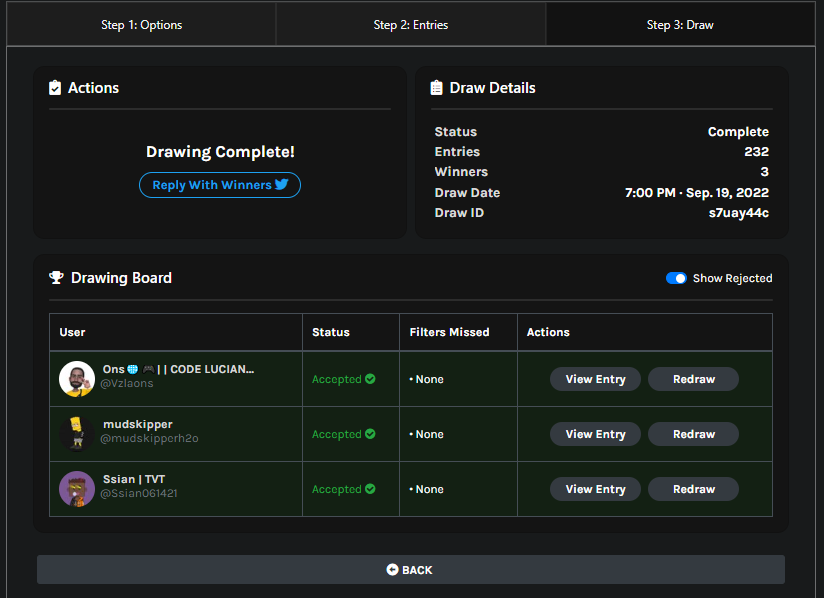Redraw the Ssian | TVT winner
The width and height of the screenshot is (824, 598).
click(693, 489)
